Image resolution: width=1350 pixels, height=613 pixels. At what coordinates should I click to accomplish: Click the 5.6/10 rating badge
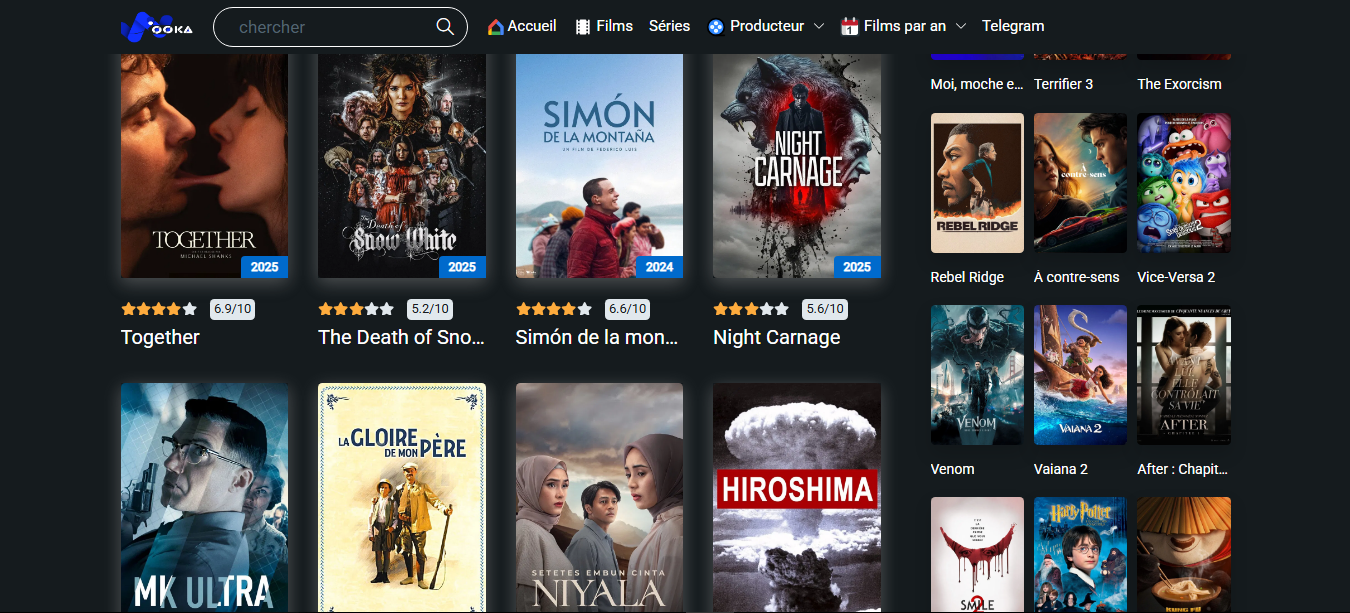825,309
